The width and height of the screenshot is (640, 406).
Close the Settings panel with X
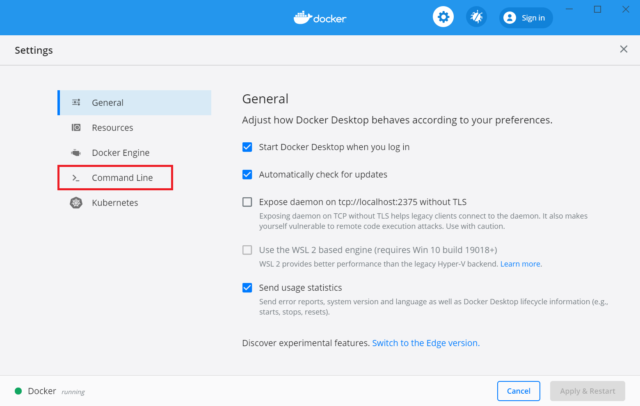click(x=623, y=49)
